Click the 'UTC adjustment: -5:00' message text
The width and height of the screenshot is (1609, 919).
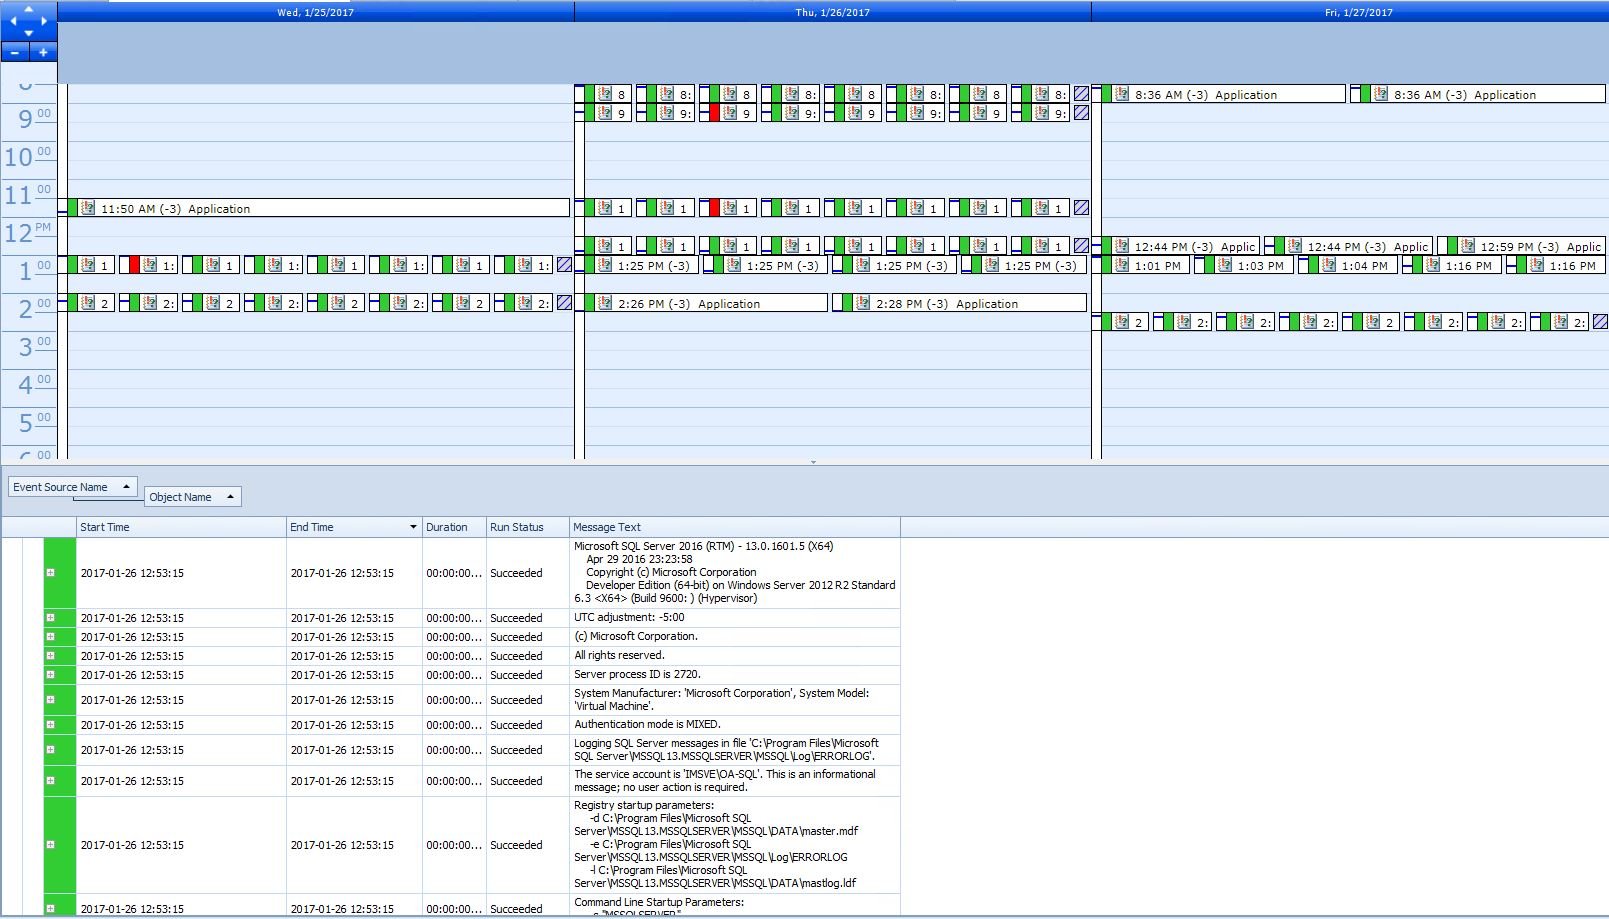629,618
